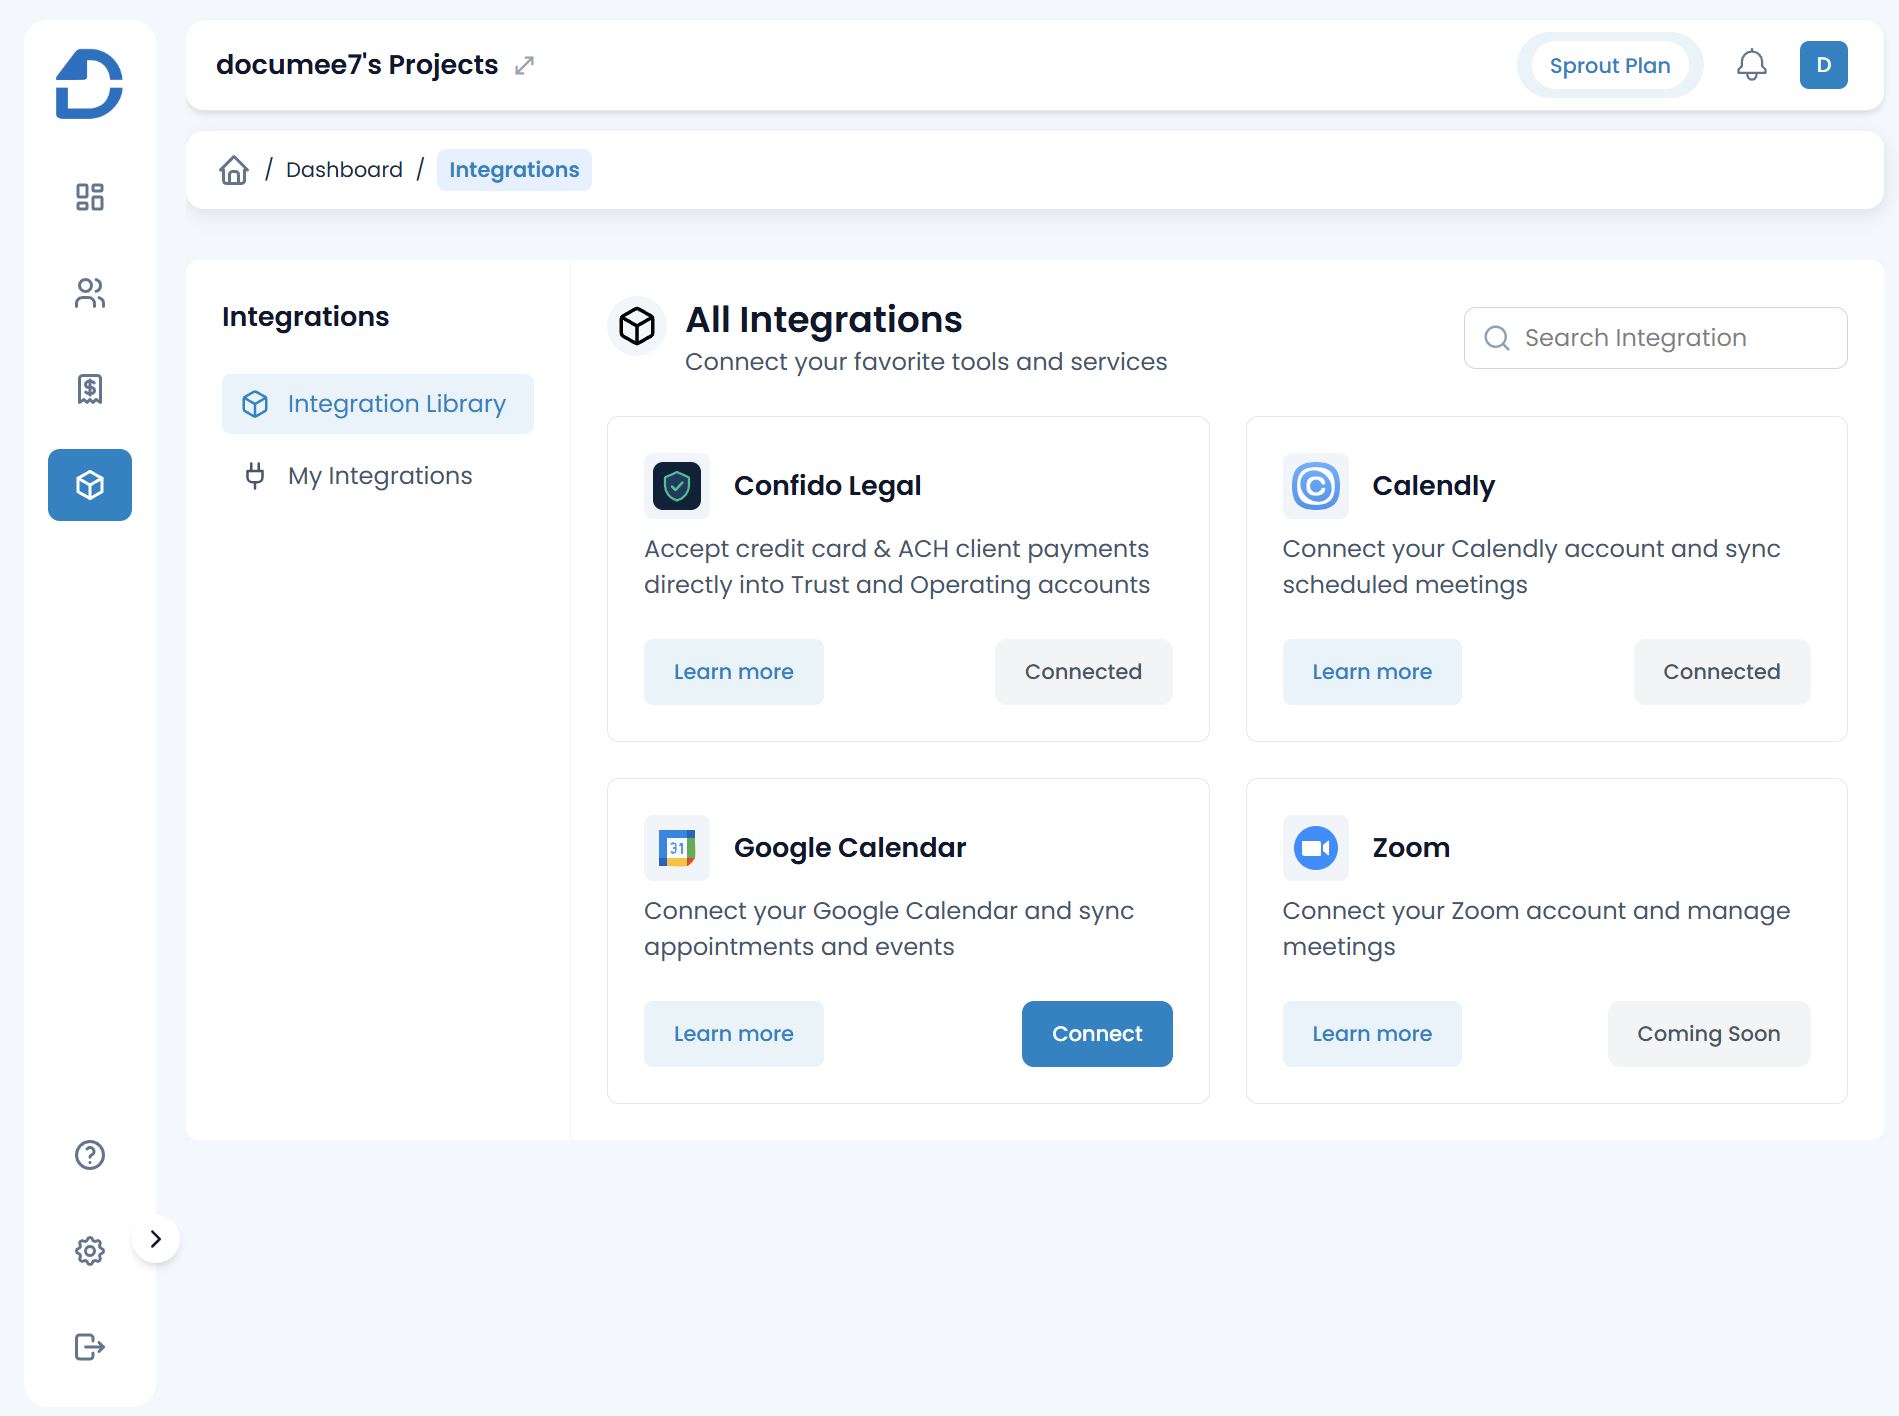Open the user avatar D menu
The image size is (1899, 1416).
click(1824, 65)
